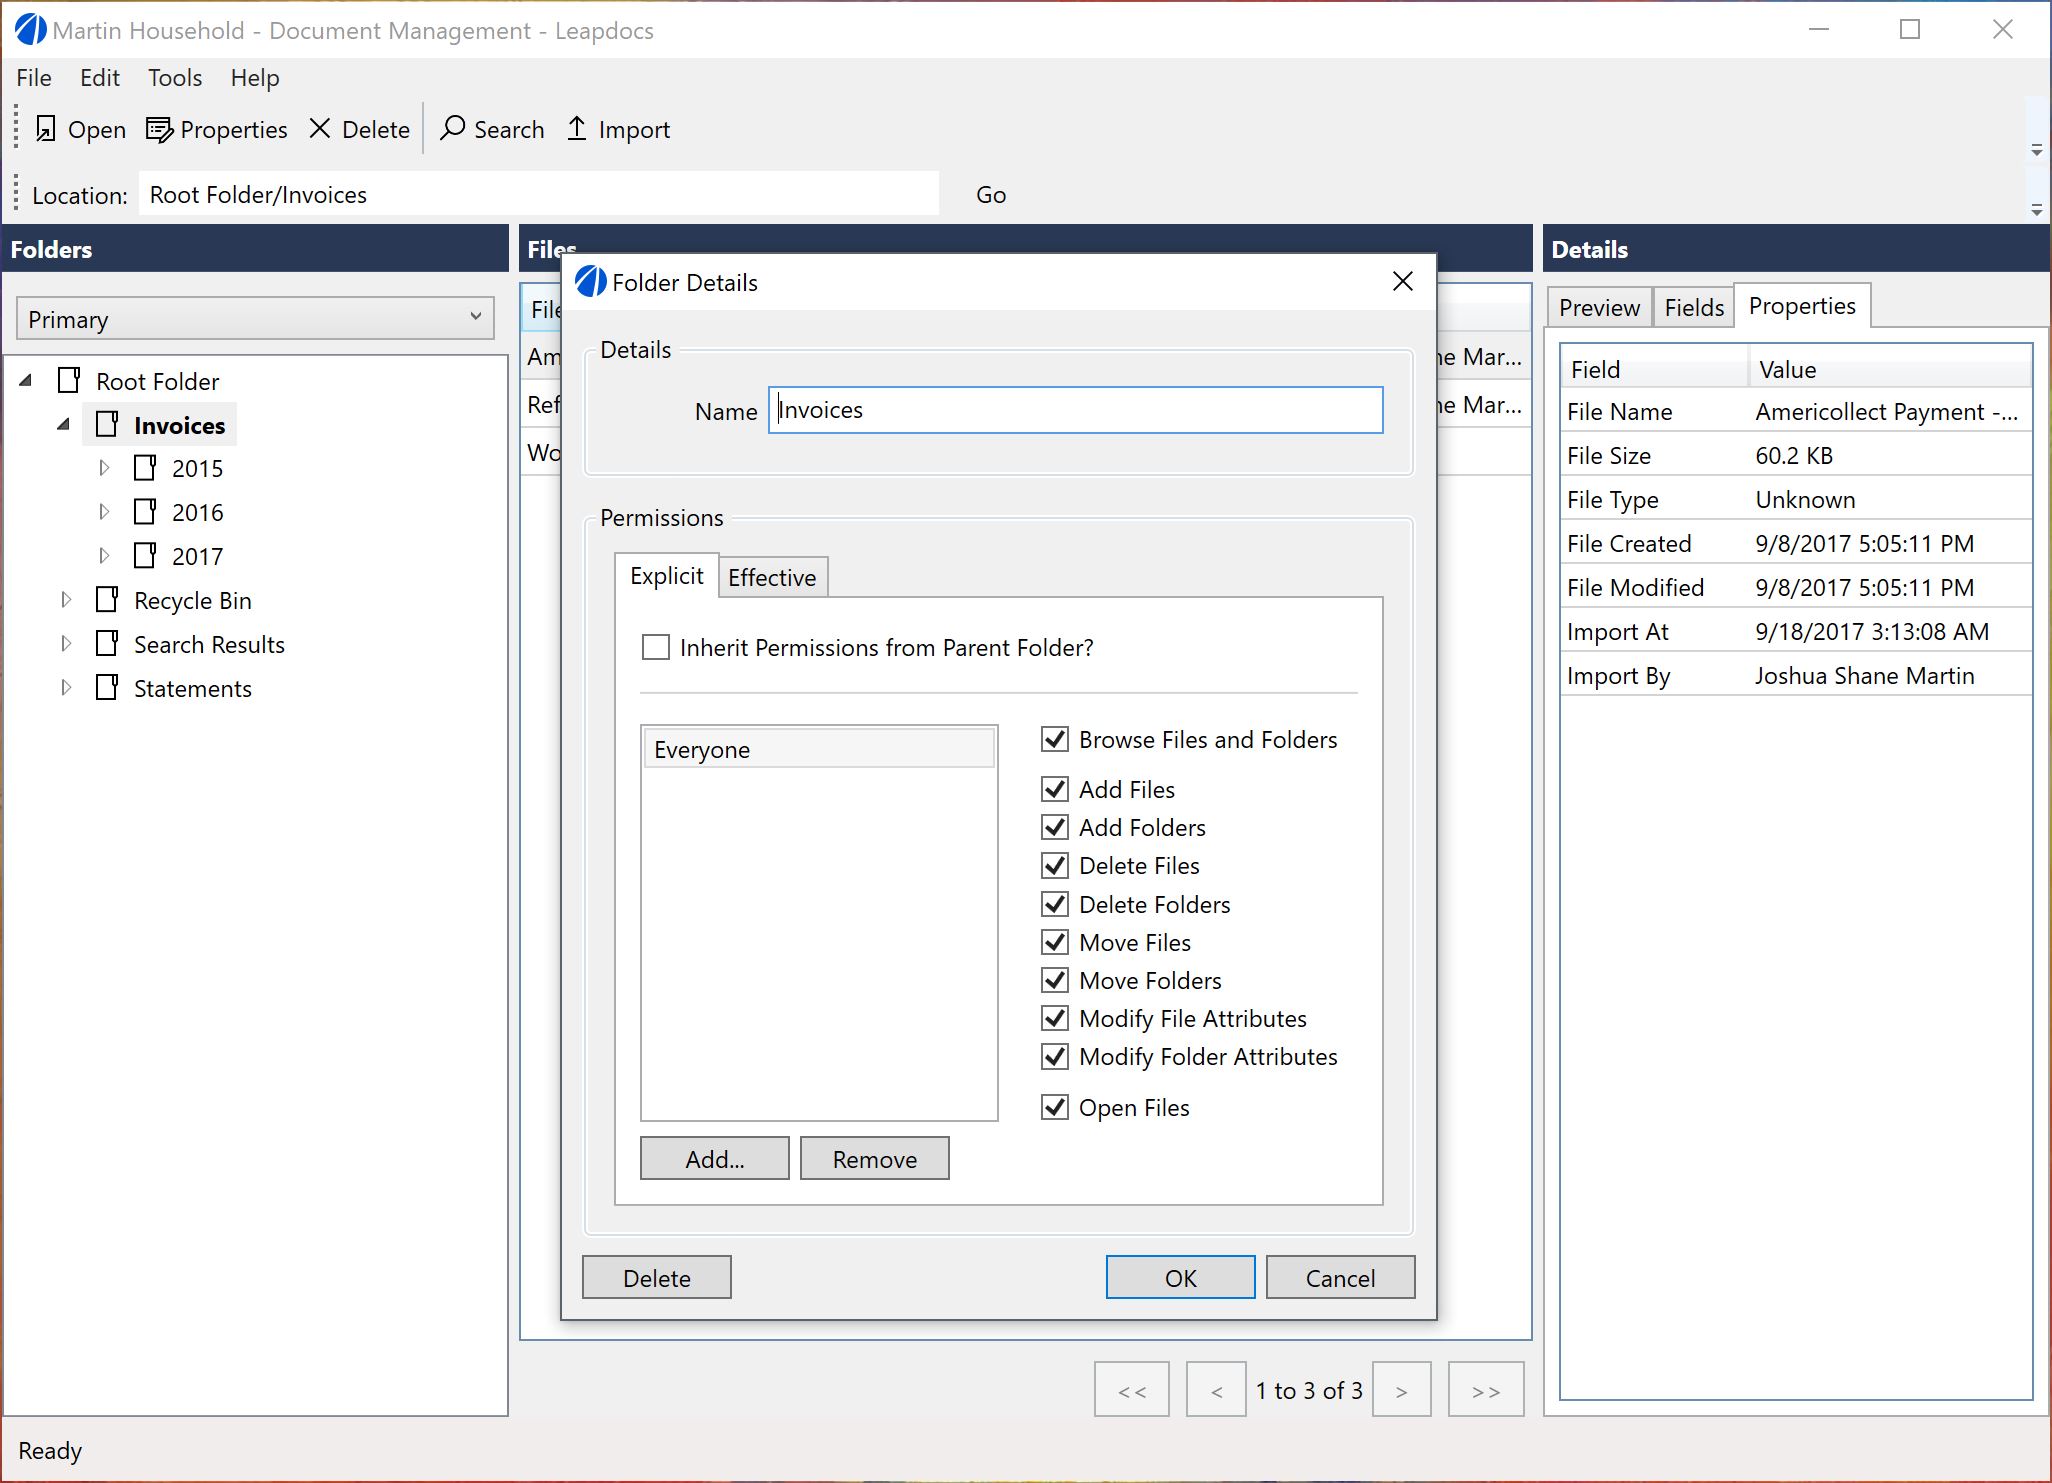Viewport: 2052px width, 1483px height.
Task: Select the Properties details tab
Action: tap(1802, 306)
